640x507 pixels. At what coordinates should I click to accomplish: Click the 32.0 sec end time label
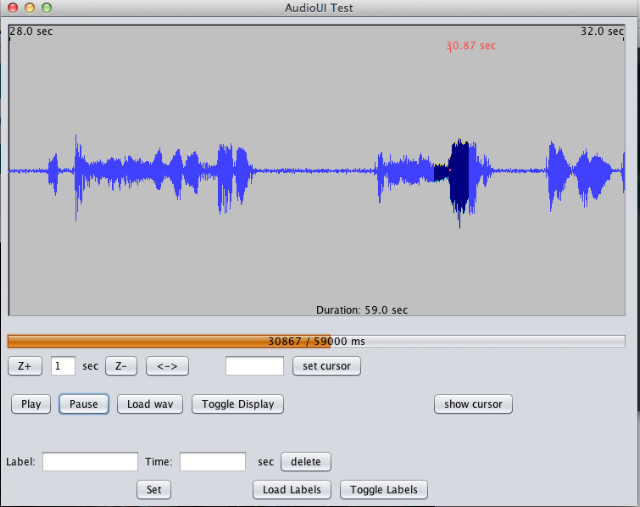[602, 31]
